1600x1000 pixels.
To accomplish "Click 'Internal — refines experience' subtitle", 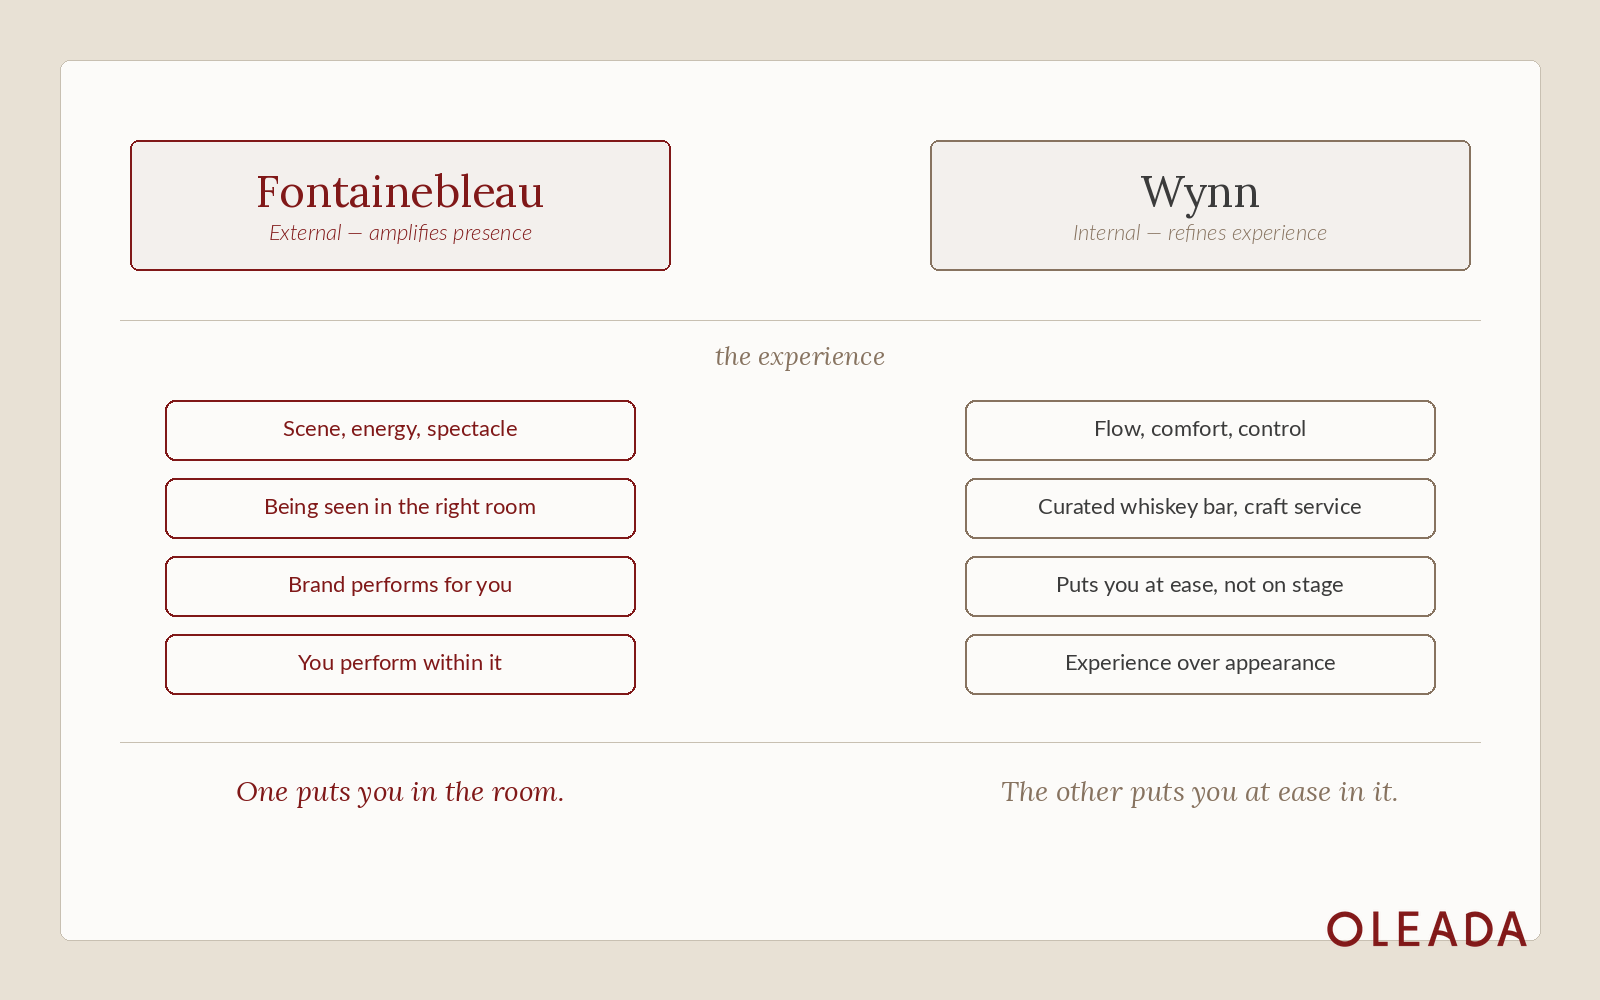I will click(1200, 233).
